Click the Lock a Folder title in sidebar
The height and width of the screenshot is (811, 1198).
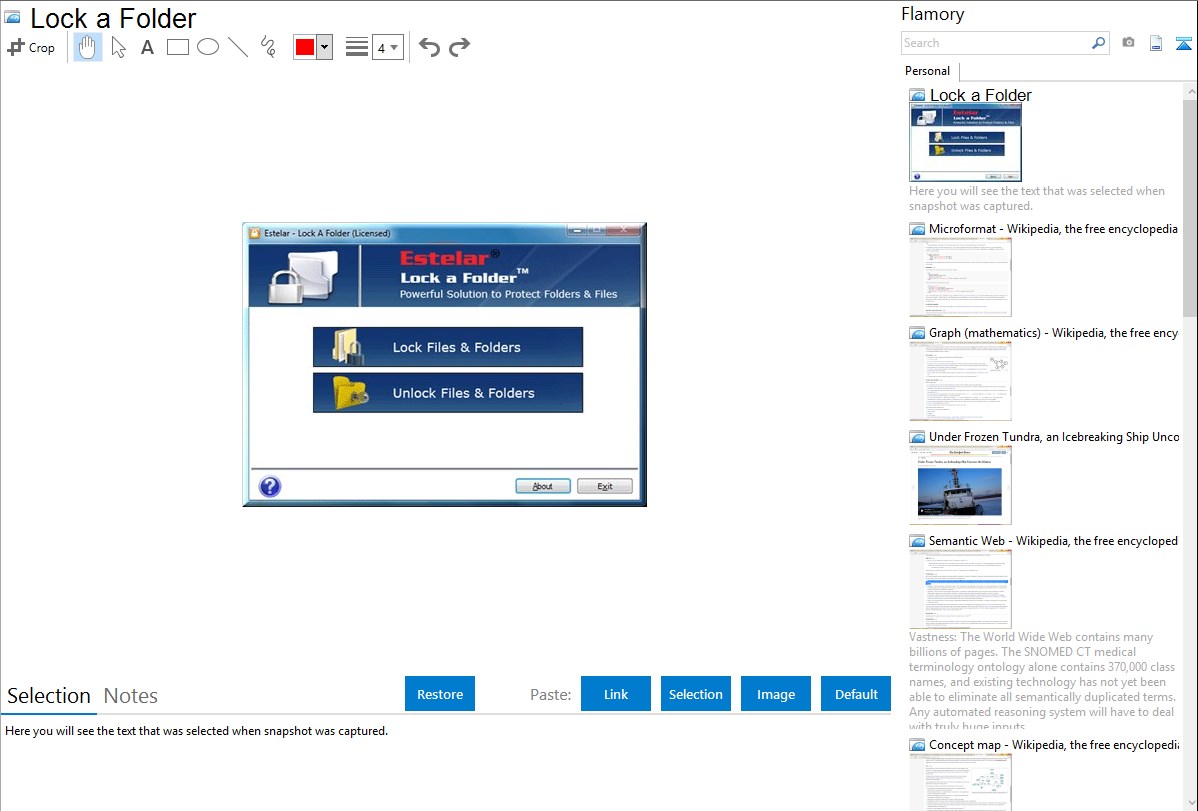[980, 96]
